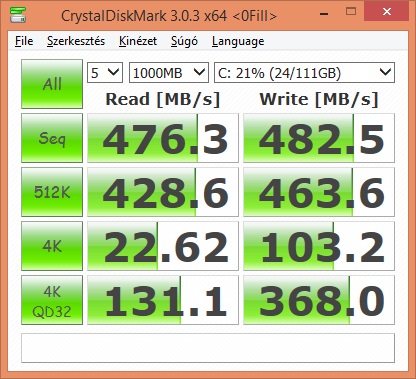Screen dimensions: 416x379
Task: Click the 4K read result 22.62
Action: click(x=163, y=246)
